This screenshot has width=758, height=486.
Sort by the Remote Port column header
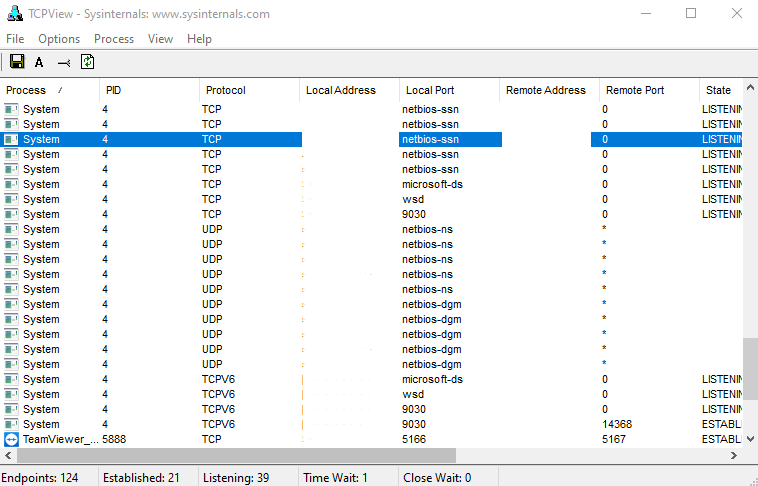650,90
